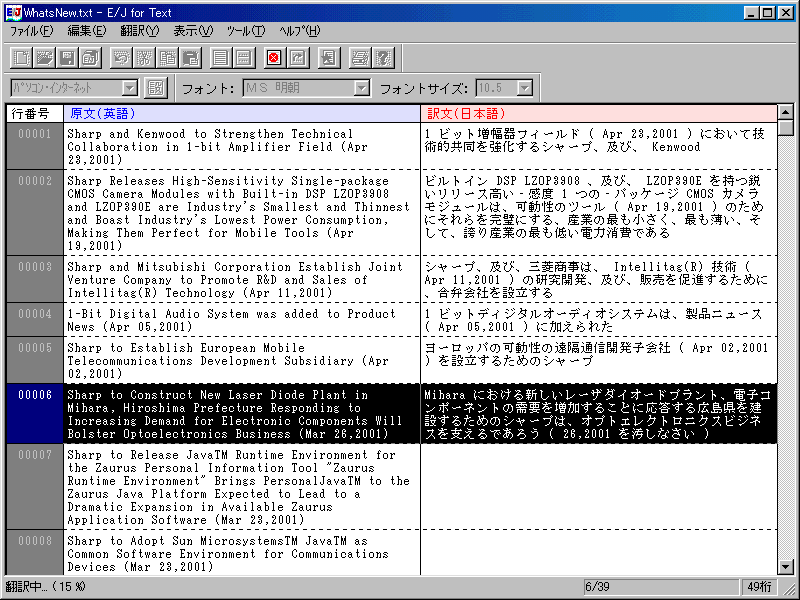The image size is (800, 600).
Task: Click the 原文(英語) column header
Action: (x=242, y=113)
